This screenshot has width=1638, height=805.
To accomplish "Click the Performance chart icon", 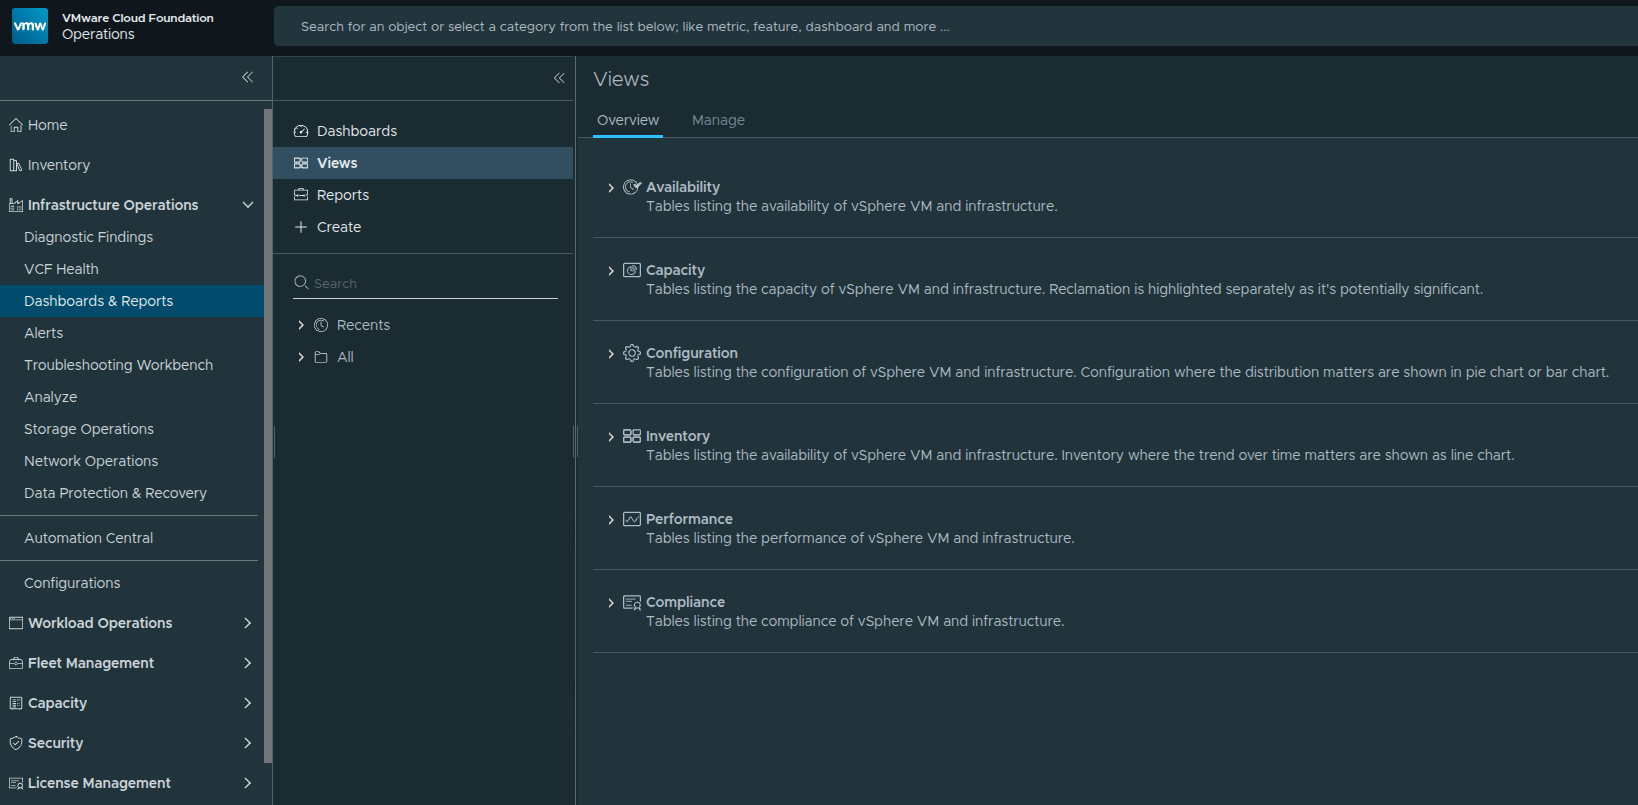I will 632,519.
